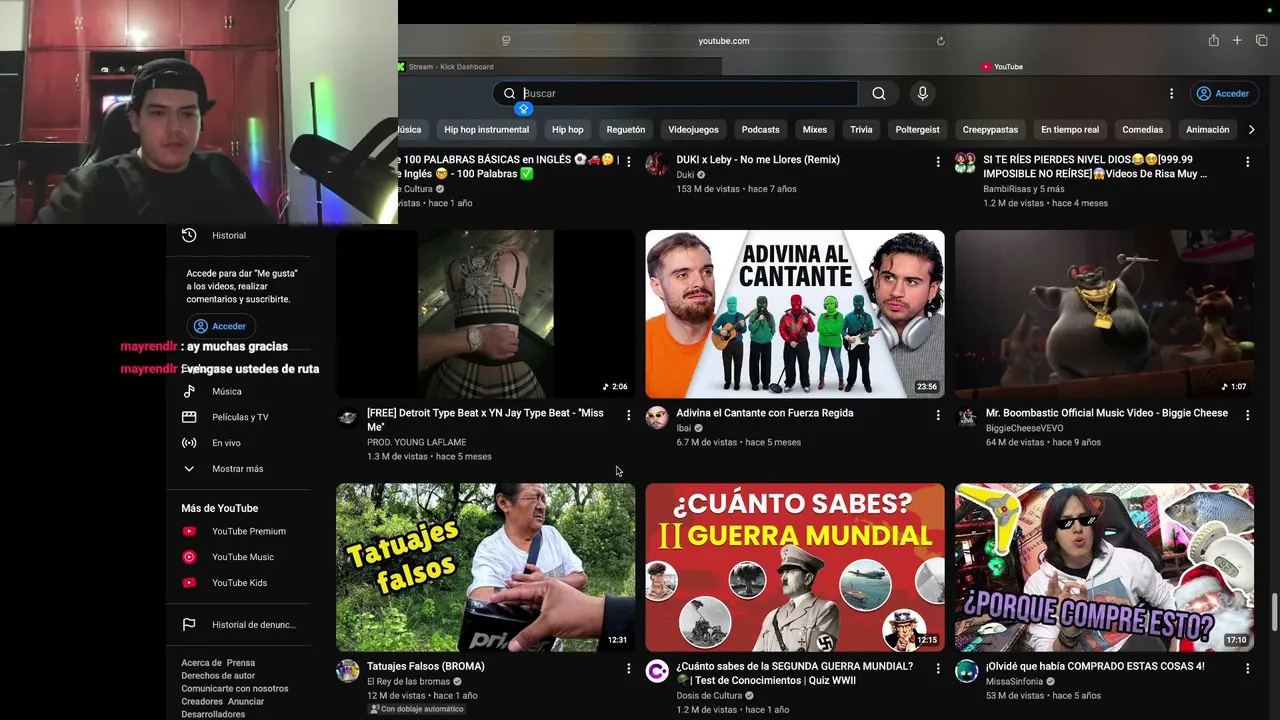This screenshot has width=1280, height=720.
Task: Select the Podcasts category chip
Action: tap(760, 129)
